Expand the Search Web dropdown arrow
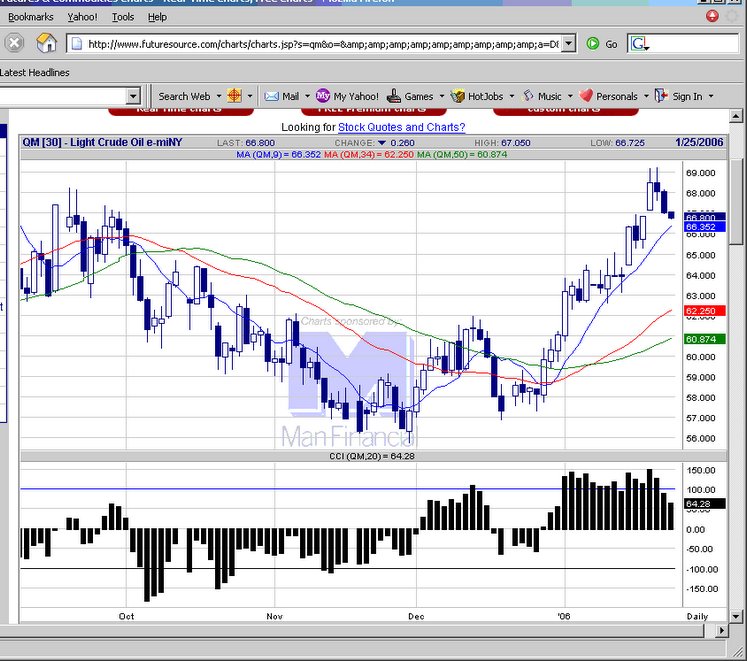The width and height of the screenshot is (747, 661). 219,96
